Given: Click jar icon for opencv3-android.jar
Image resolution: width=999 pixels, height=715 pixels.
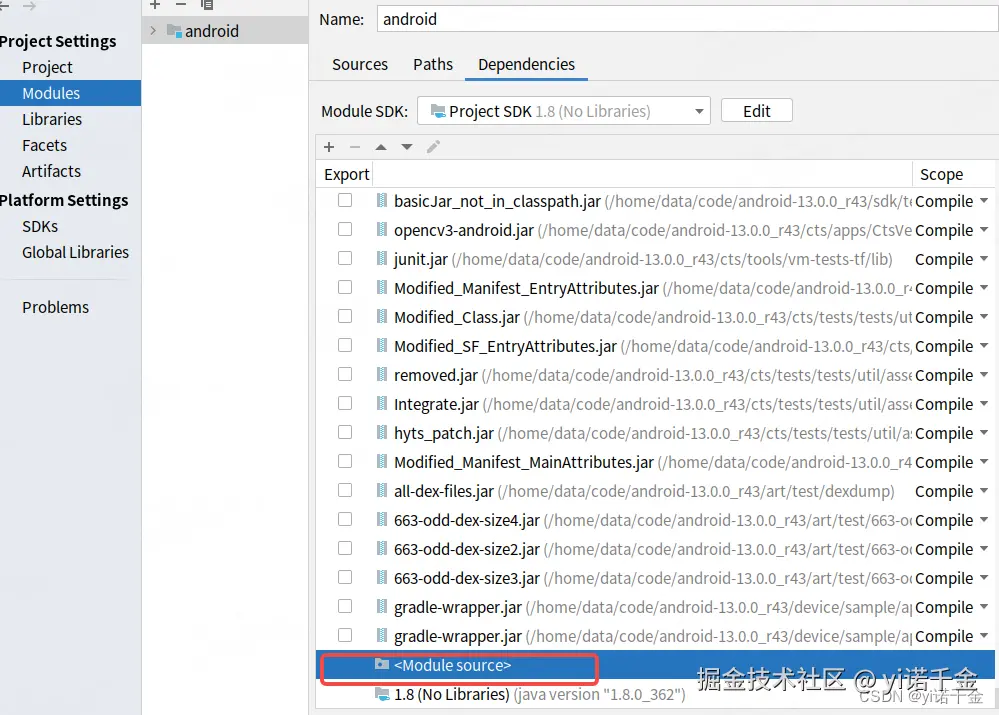Looking at the screenshot, I should (x=382, y=229).
